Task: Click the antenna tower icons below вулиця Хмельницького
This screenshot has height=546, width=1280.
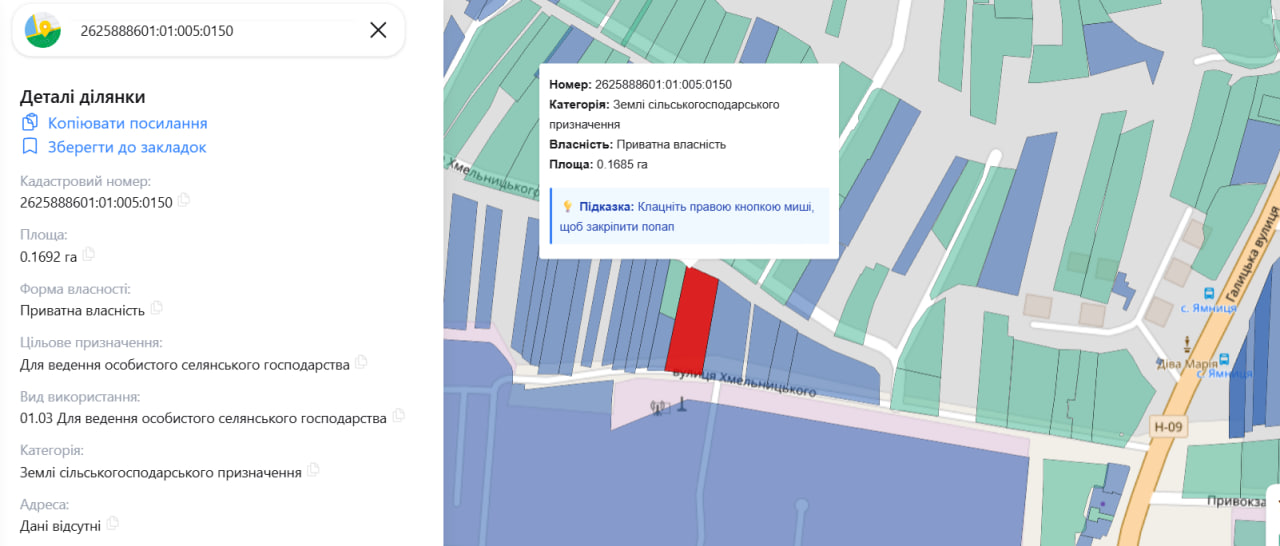Action: pos(670,405)
